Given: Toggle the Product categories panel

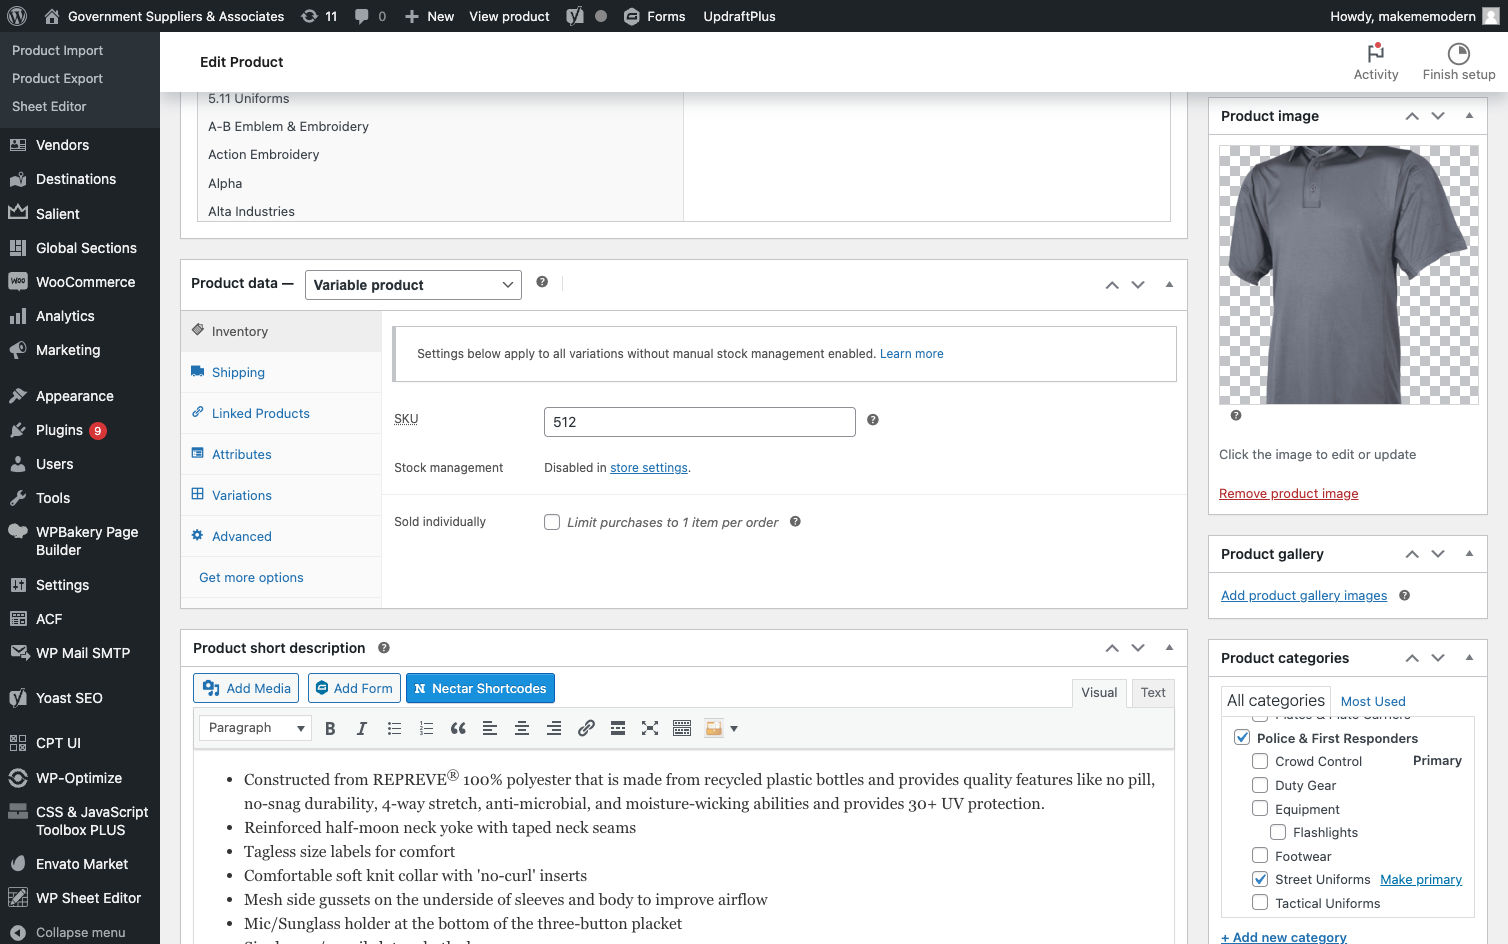Looking at the screenshot, I should [x=1469, y=658].
